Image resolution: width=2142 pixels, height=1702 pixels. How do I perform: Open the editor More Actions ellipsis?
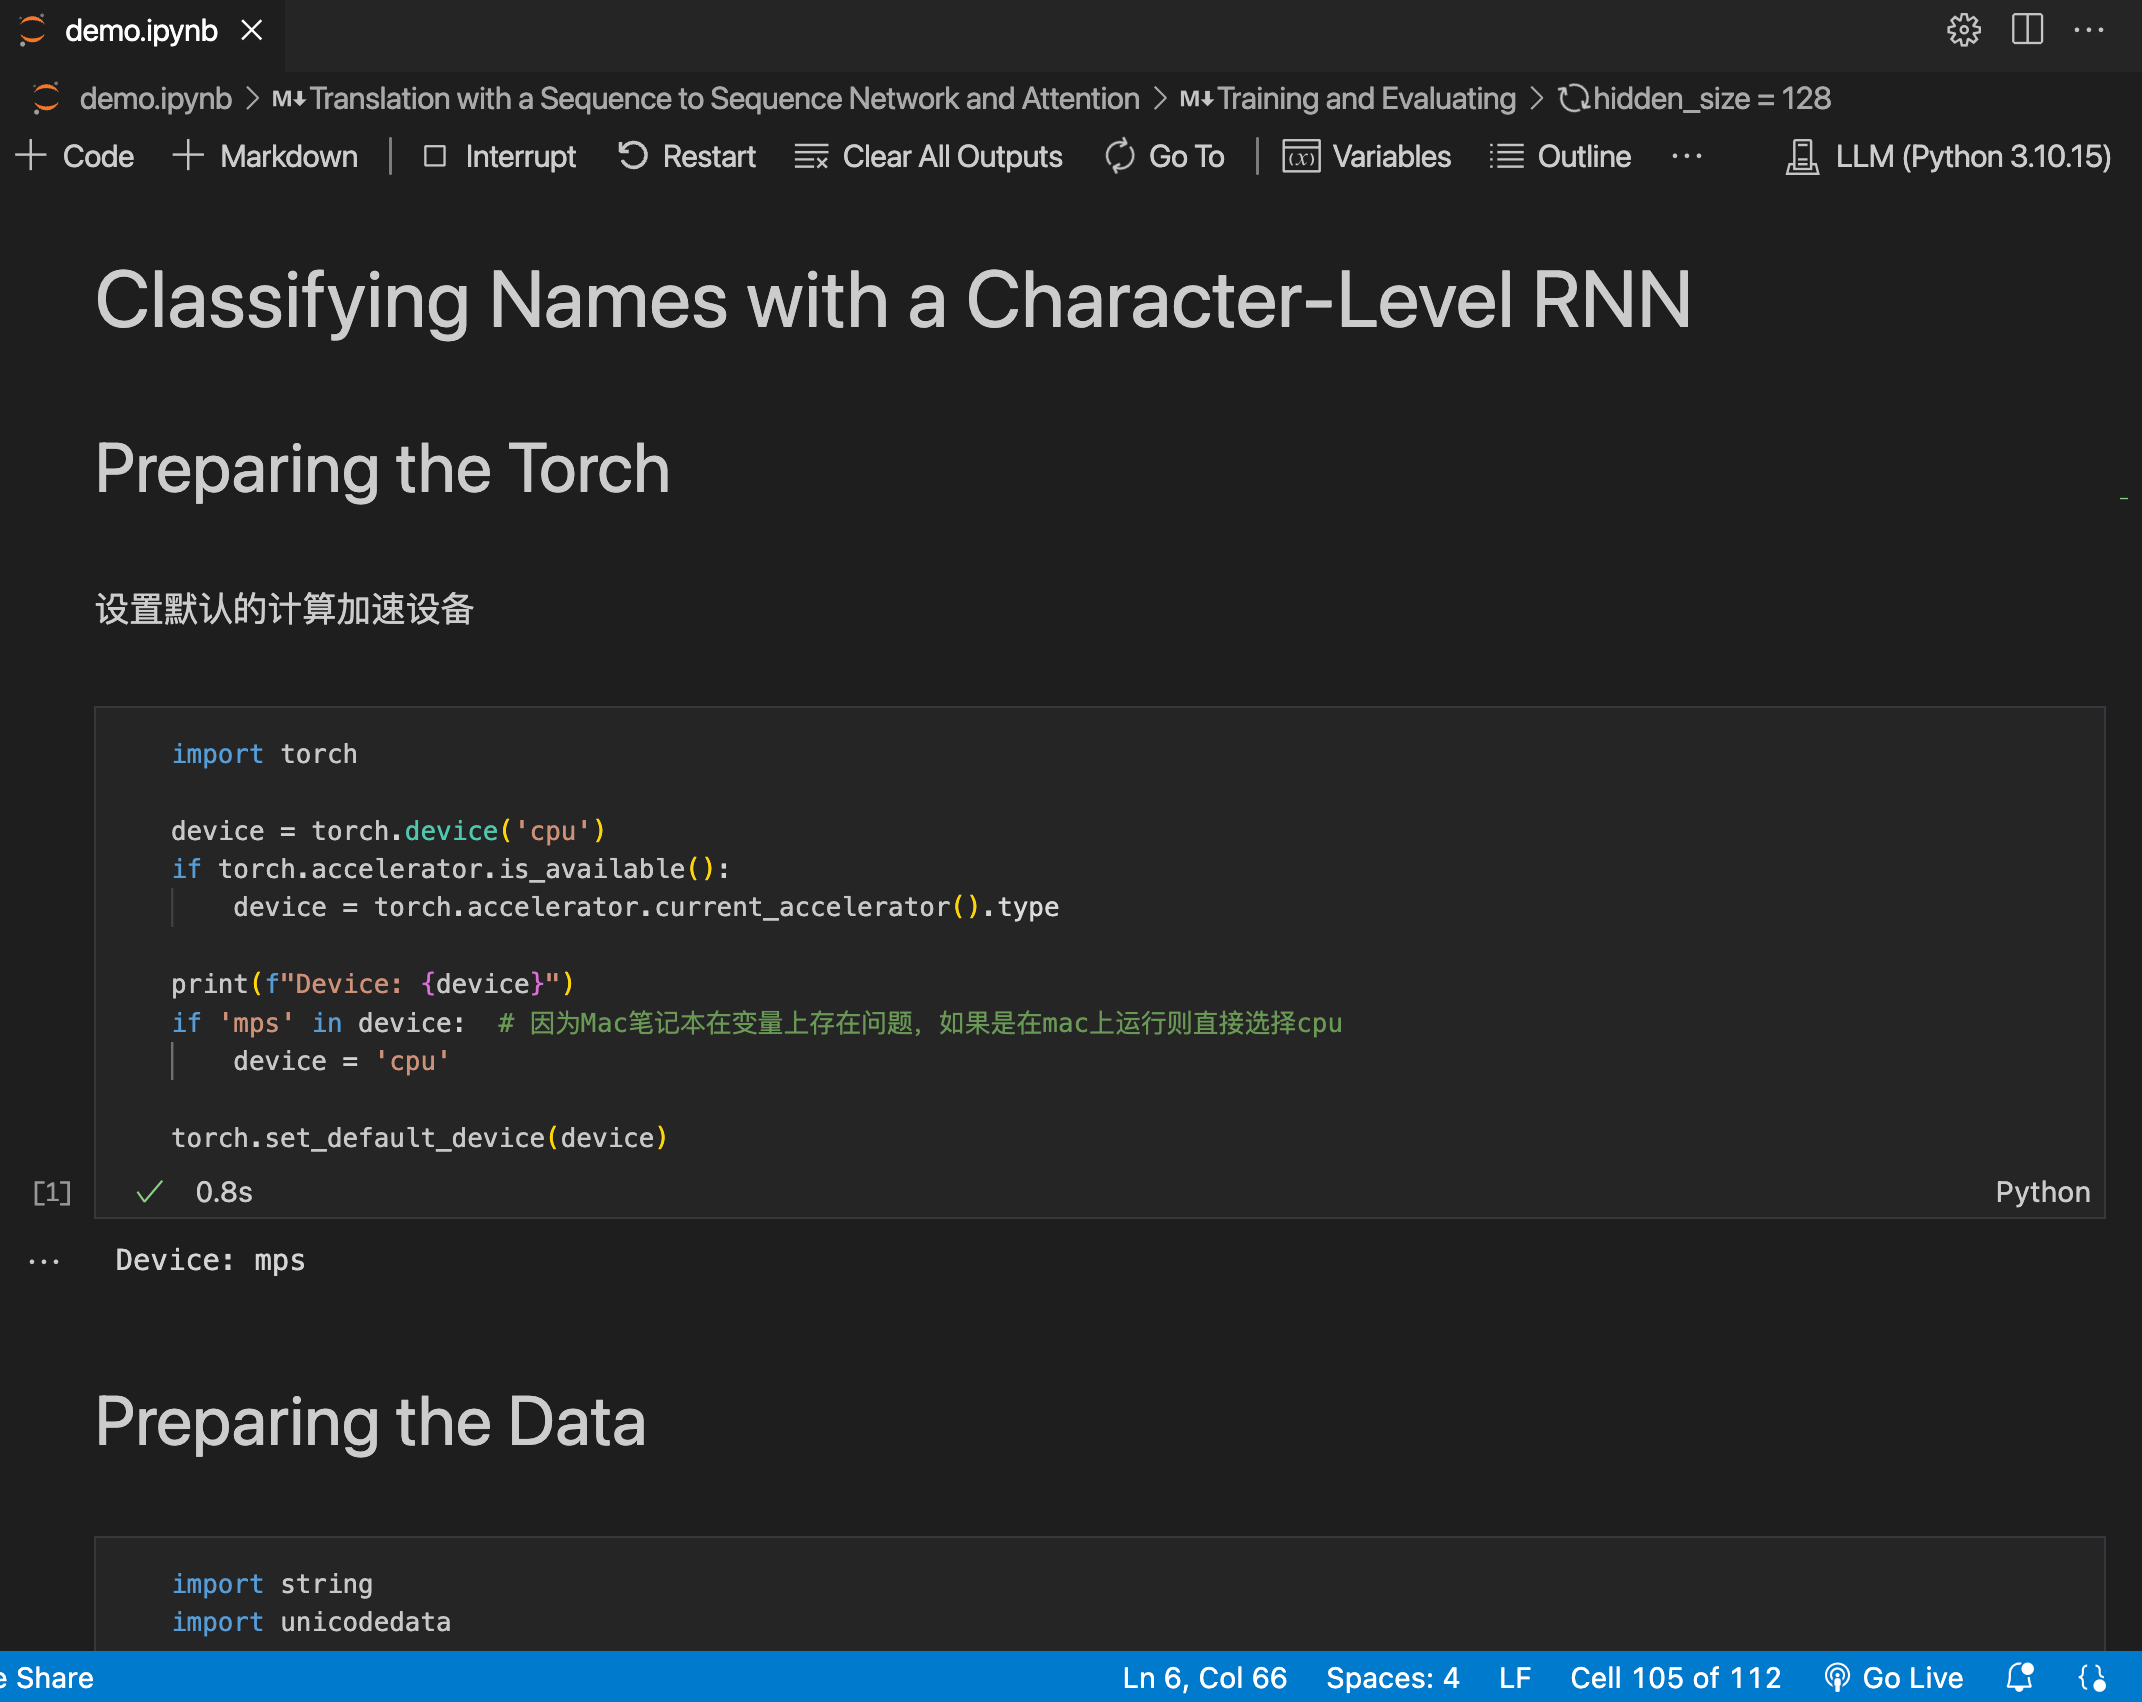(2090, 30)
